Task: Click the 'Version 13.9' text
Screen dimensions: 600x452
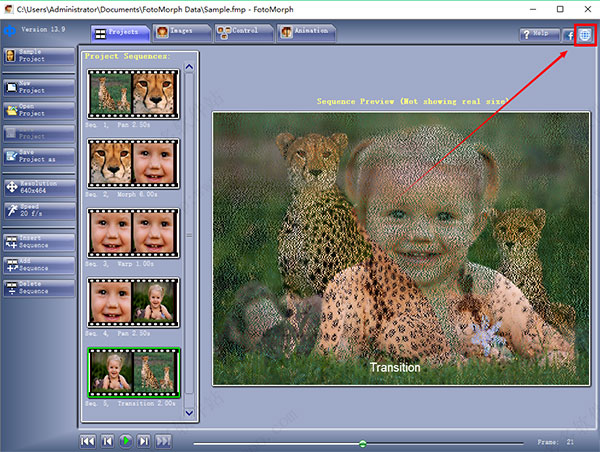Action: click(x=43, y=29)
